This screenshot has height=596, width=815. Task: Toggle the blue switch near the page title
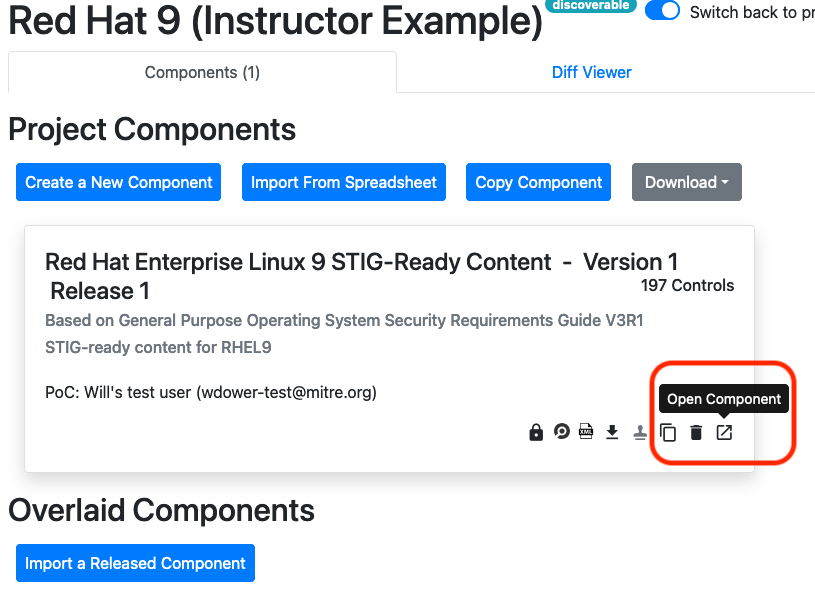point(662,11)
